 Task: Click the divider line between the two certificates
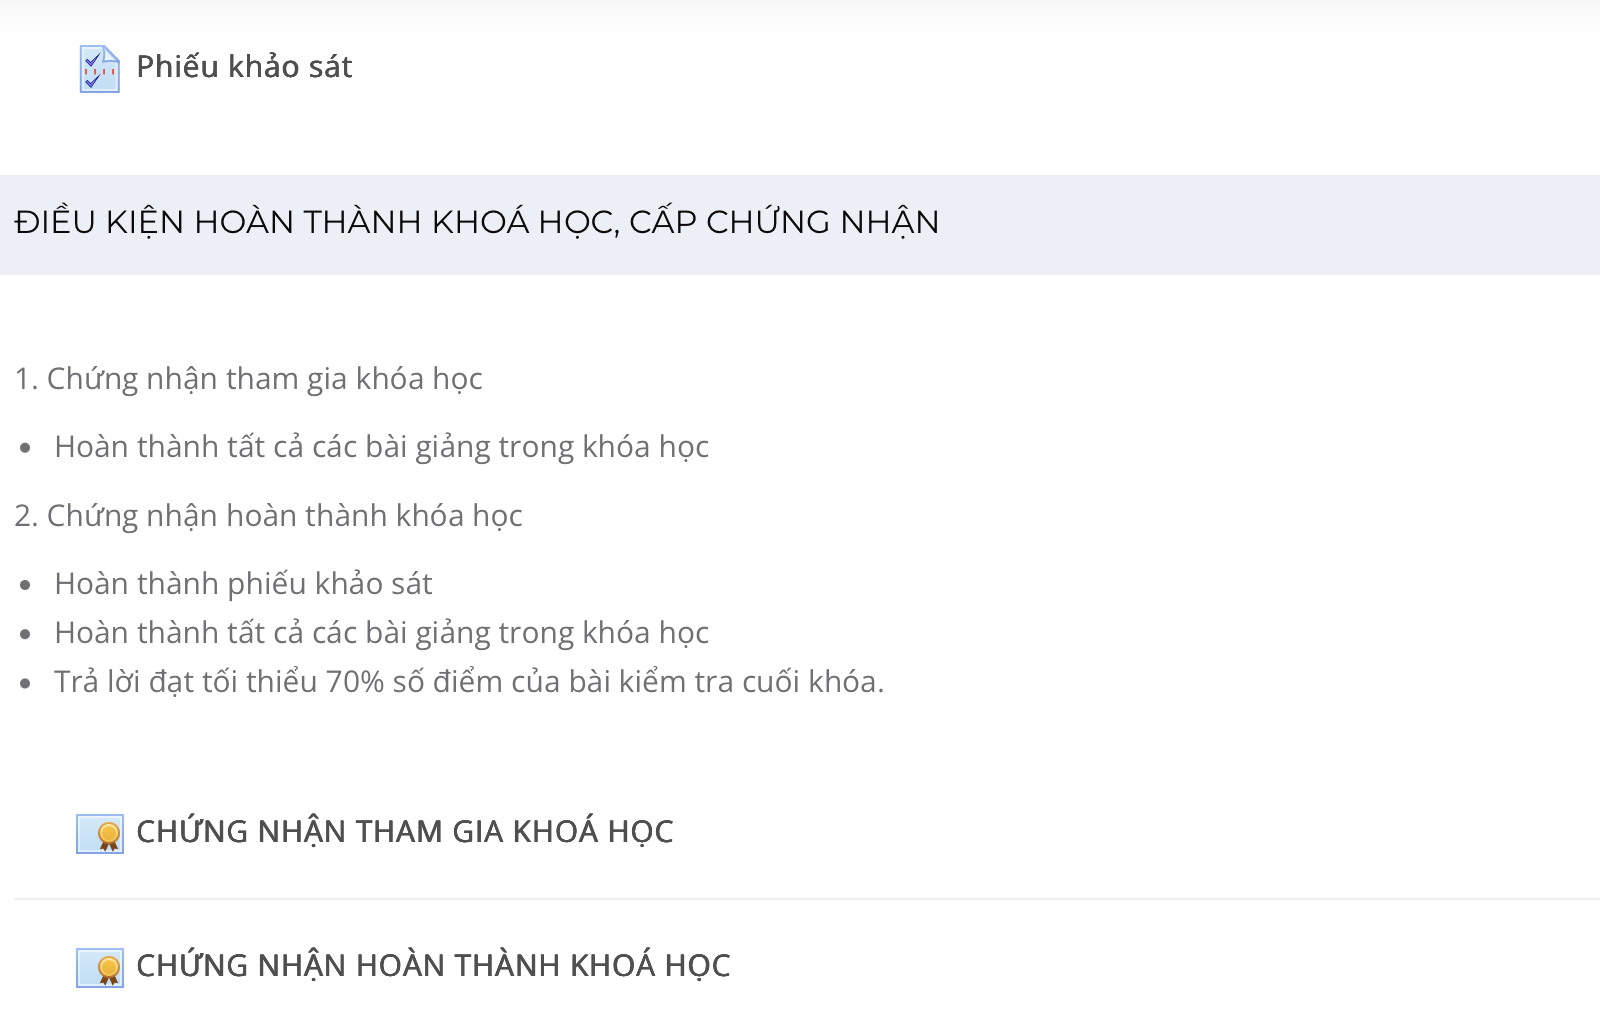pyautogui.click(x=807, y=898)
